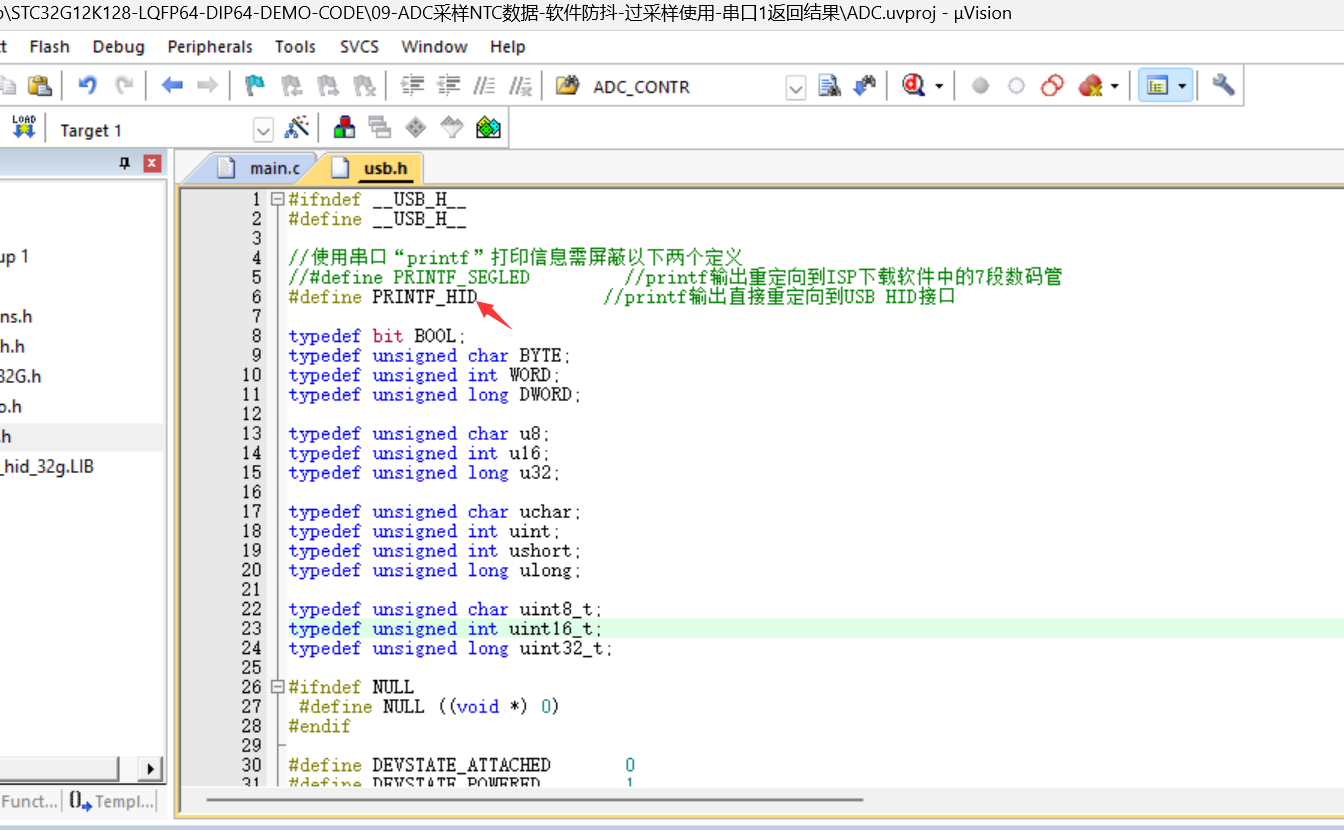Expand the ADC_CONTR search dropdown
Viewport: 1344px width, 830px height.
(796, 88)
